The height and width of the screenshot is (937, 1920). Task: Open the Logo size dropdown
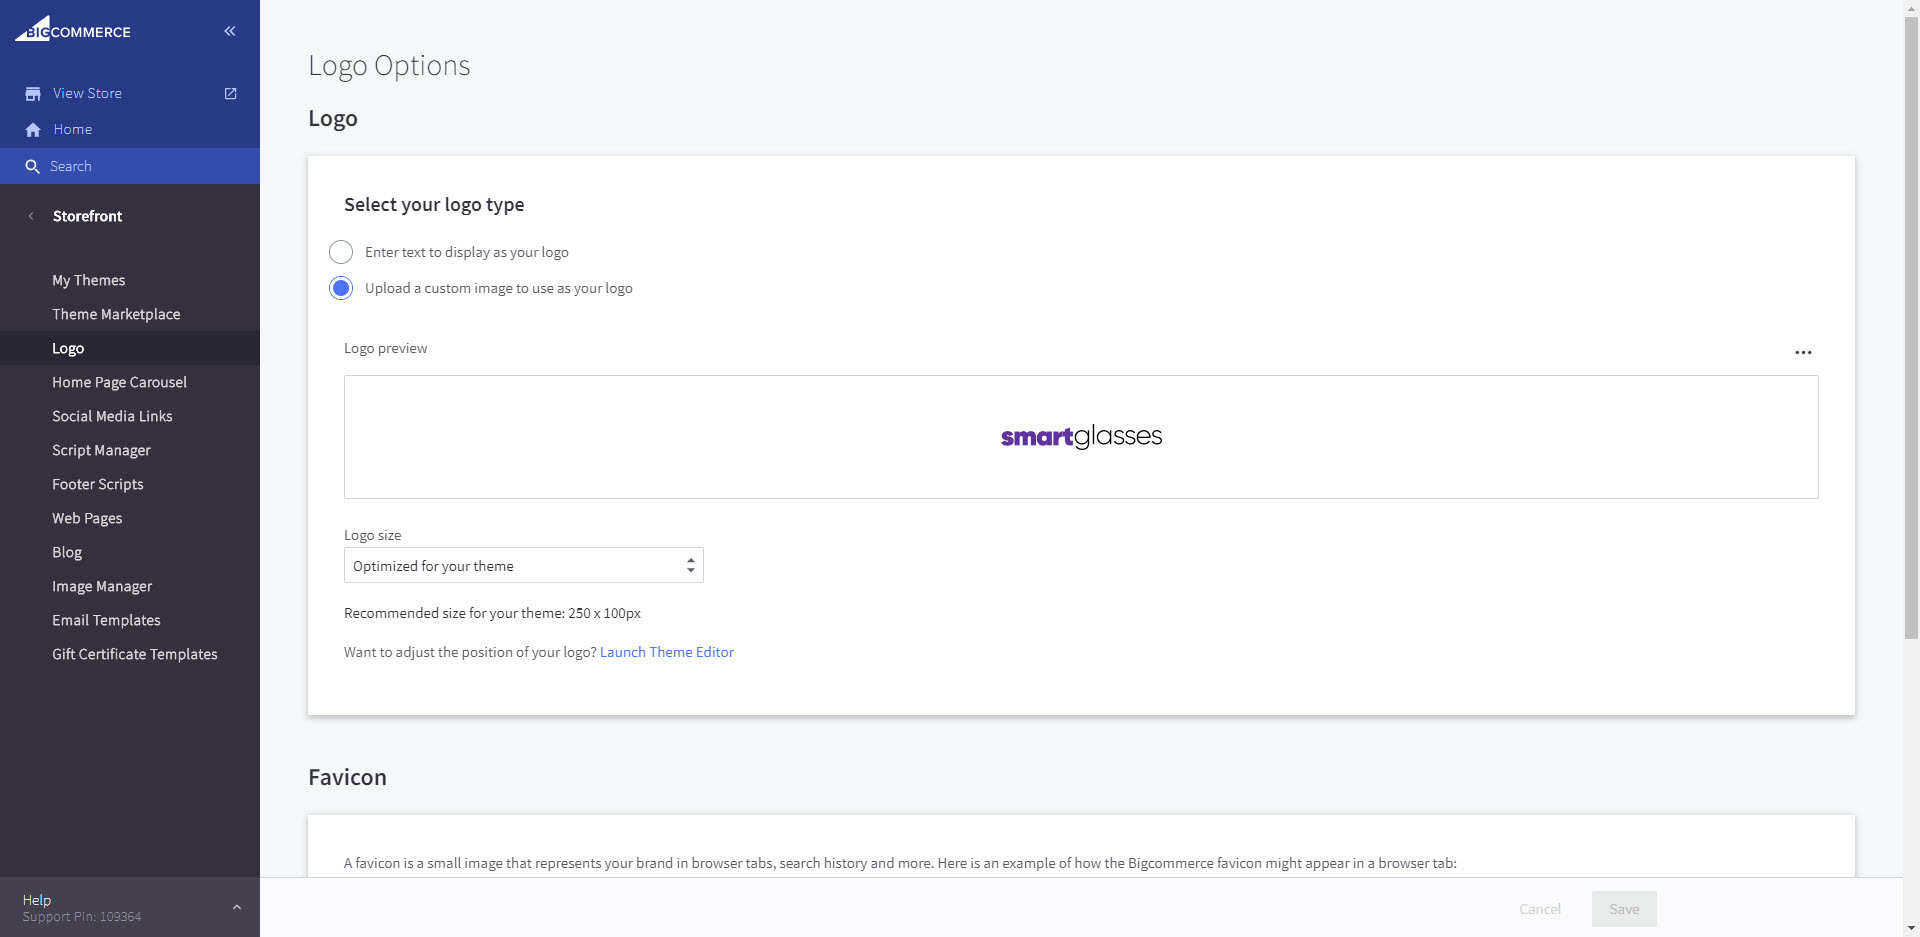pyautogui.click(x=524, y=565)
